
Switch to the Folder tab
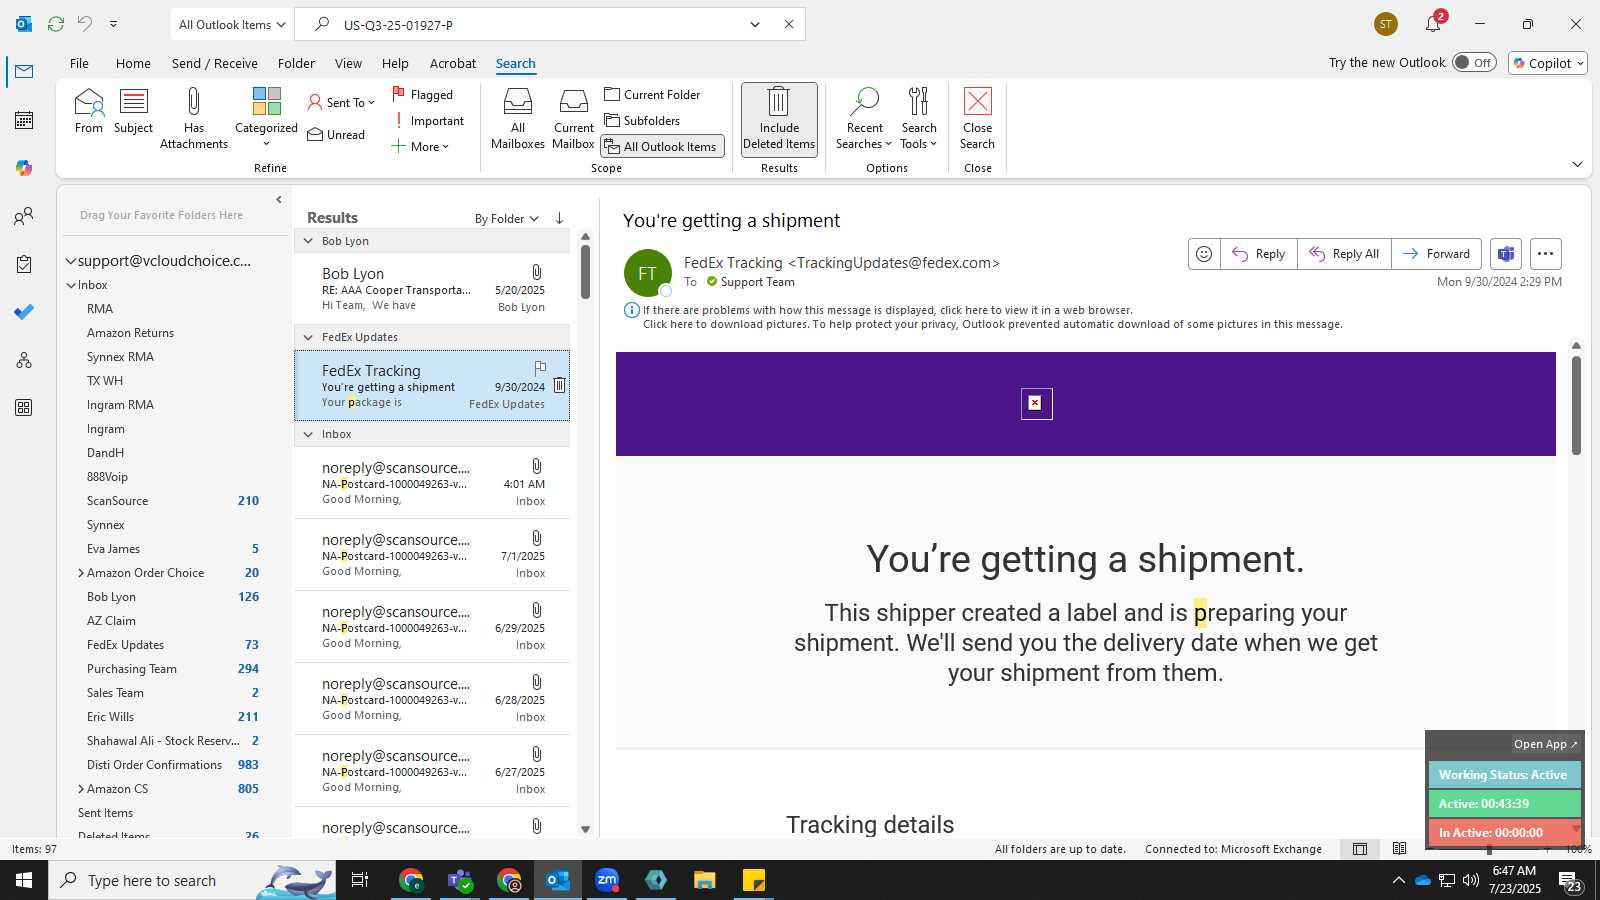[296, 63]
